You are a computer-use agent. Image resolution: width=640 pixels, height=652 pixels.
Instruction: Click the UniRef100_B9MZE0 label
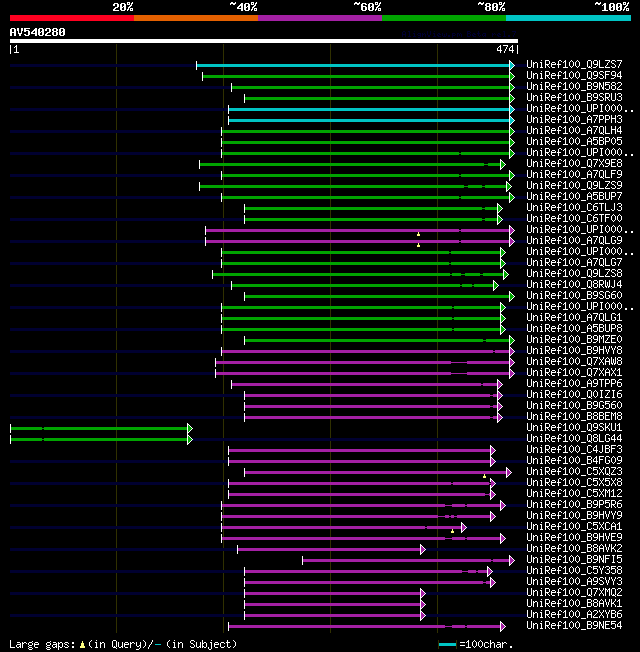(x=574, y=340)
